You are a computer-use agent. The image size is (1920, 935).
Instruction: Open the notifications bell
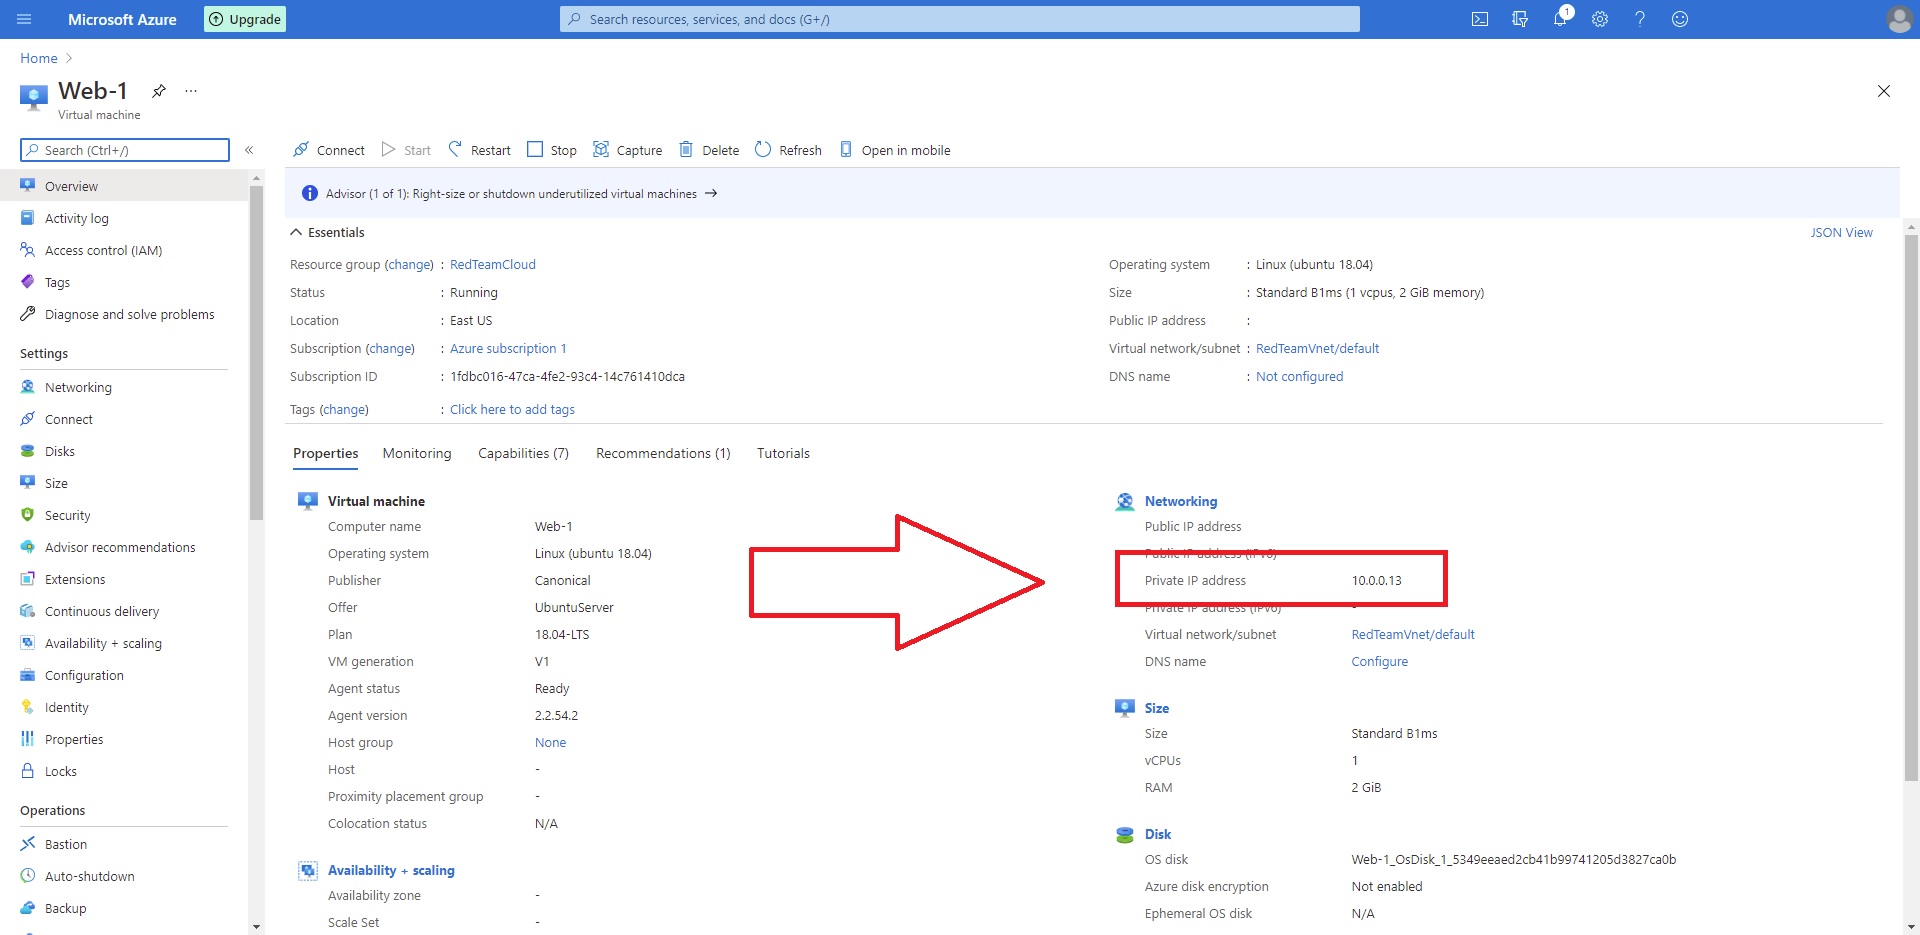(1560, 19)
